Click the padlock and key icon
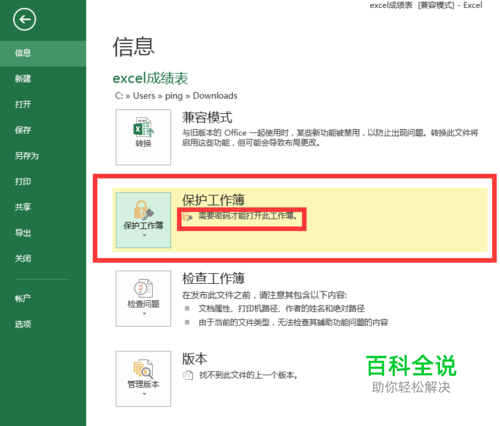The height and width of the screenshot is (426, 500). (x=143, y=210)
